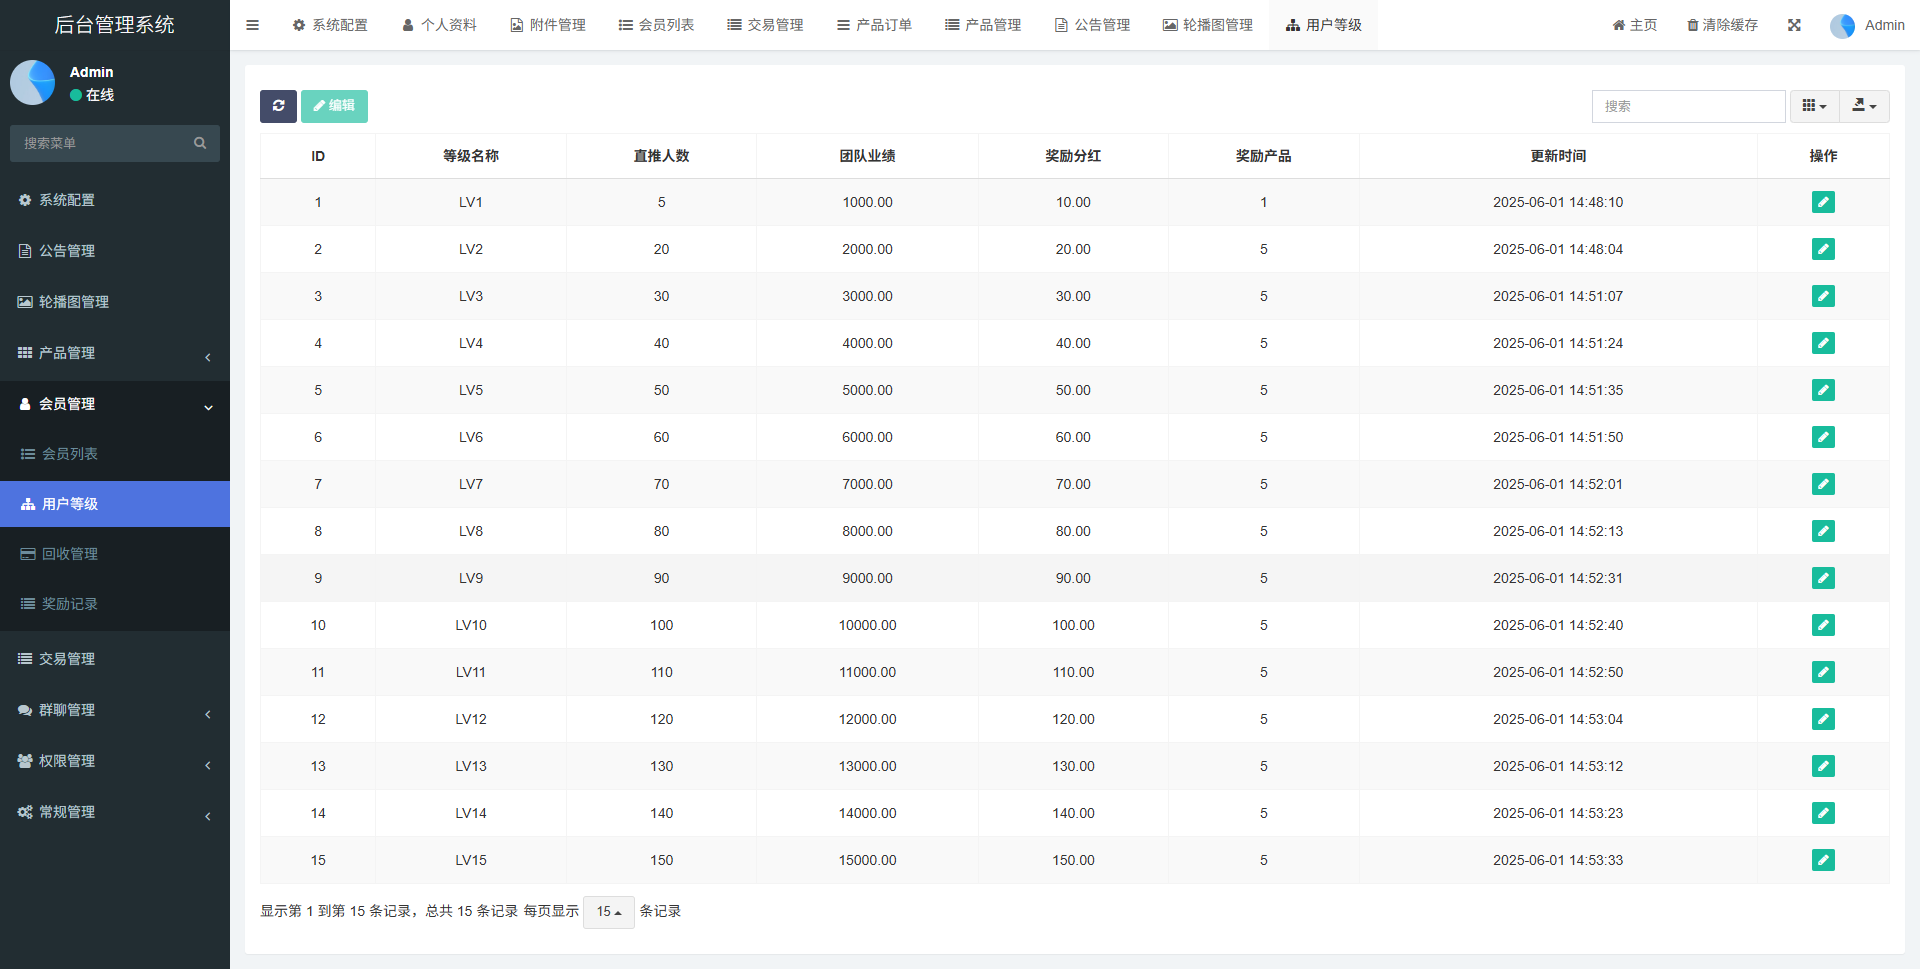Image resolution: width=1920 pixels, height=969 pixels.
Task: Open the export data dropdown
Action: click(1863, 106)
